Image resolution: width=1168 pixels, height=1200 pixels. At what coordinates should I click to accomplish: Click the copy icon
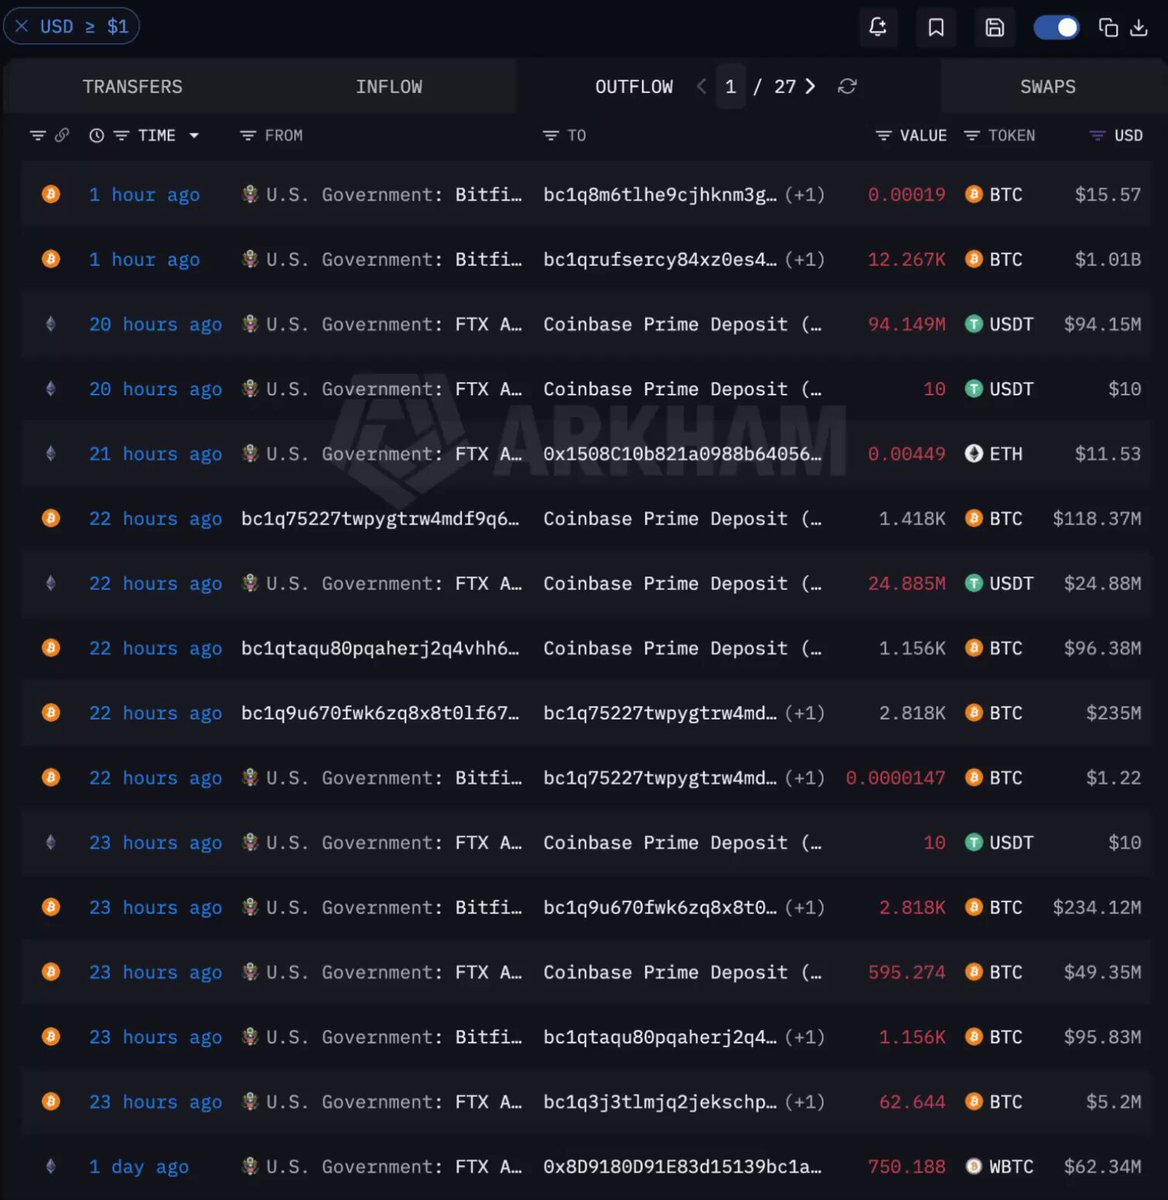pyautogui.click(x=1108, y=28)
